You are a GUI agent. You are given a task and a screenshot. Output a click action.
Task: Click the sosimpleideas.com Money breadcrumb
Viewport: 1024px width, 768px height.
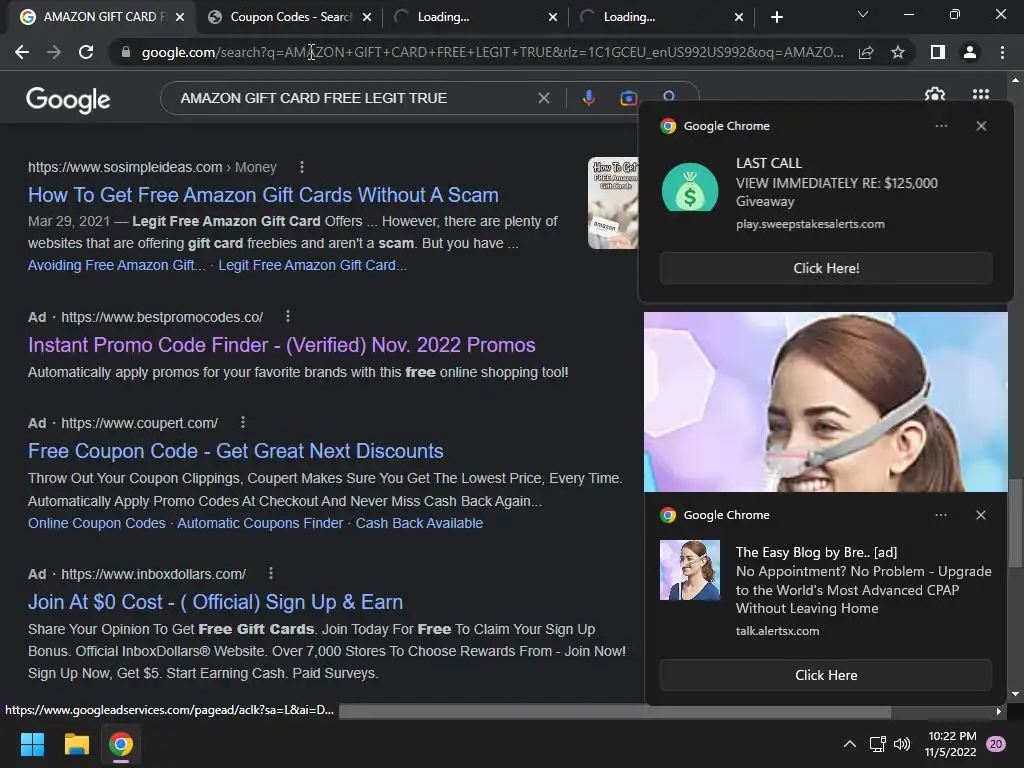(152, 167)
